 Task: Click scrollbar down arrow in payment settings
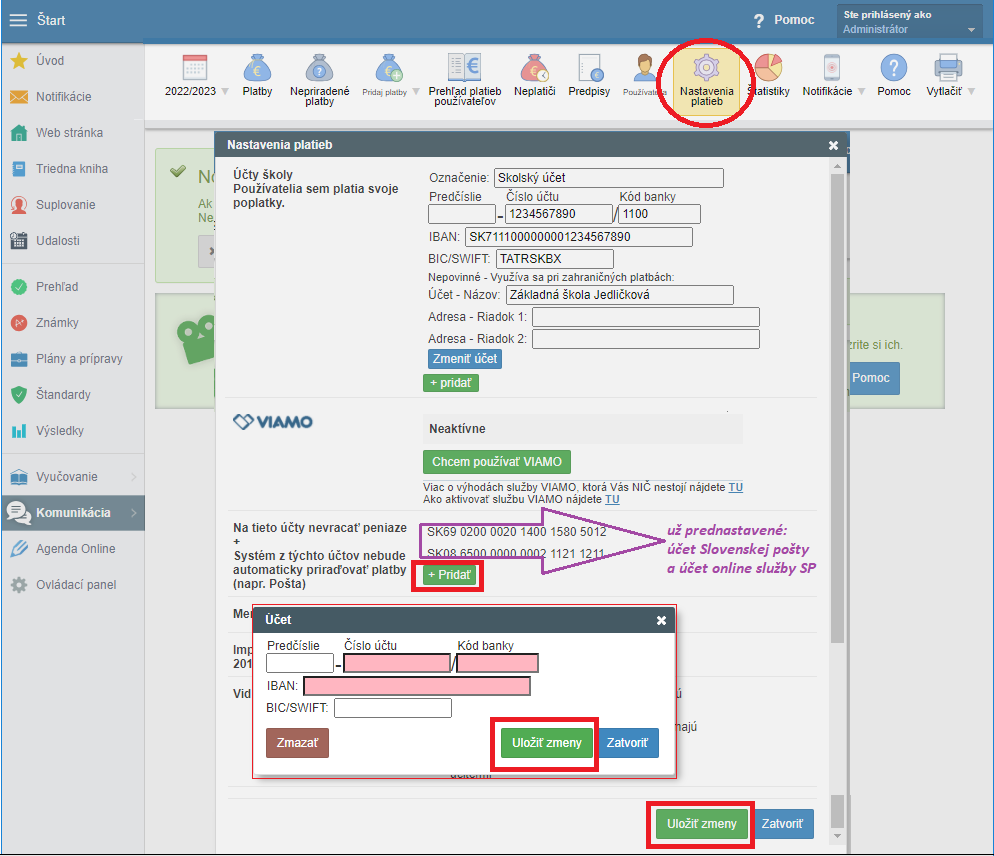(x=837, y=836)
